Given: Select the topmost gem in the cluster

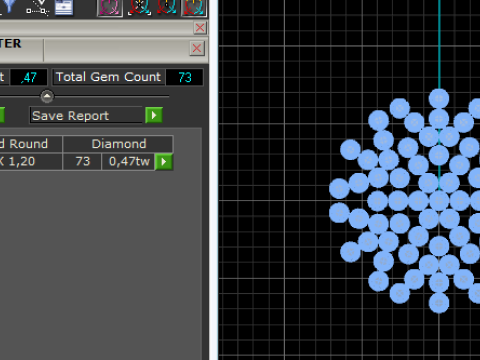Looking at the screenshot, I should (439, 99).
